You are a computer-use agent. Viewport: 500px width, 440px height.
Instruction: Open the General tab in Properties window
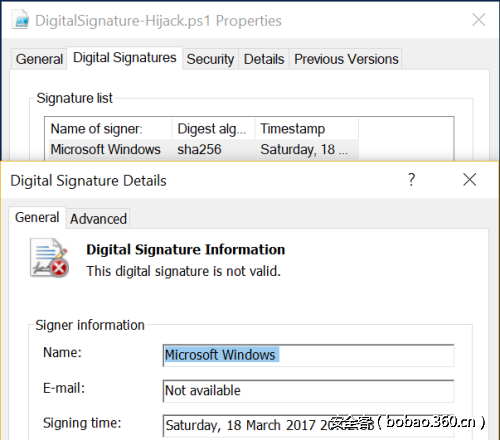(x=39, y=59)
